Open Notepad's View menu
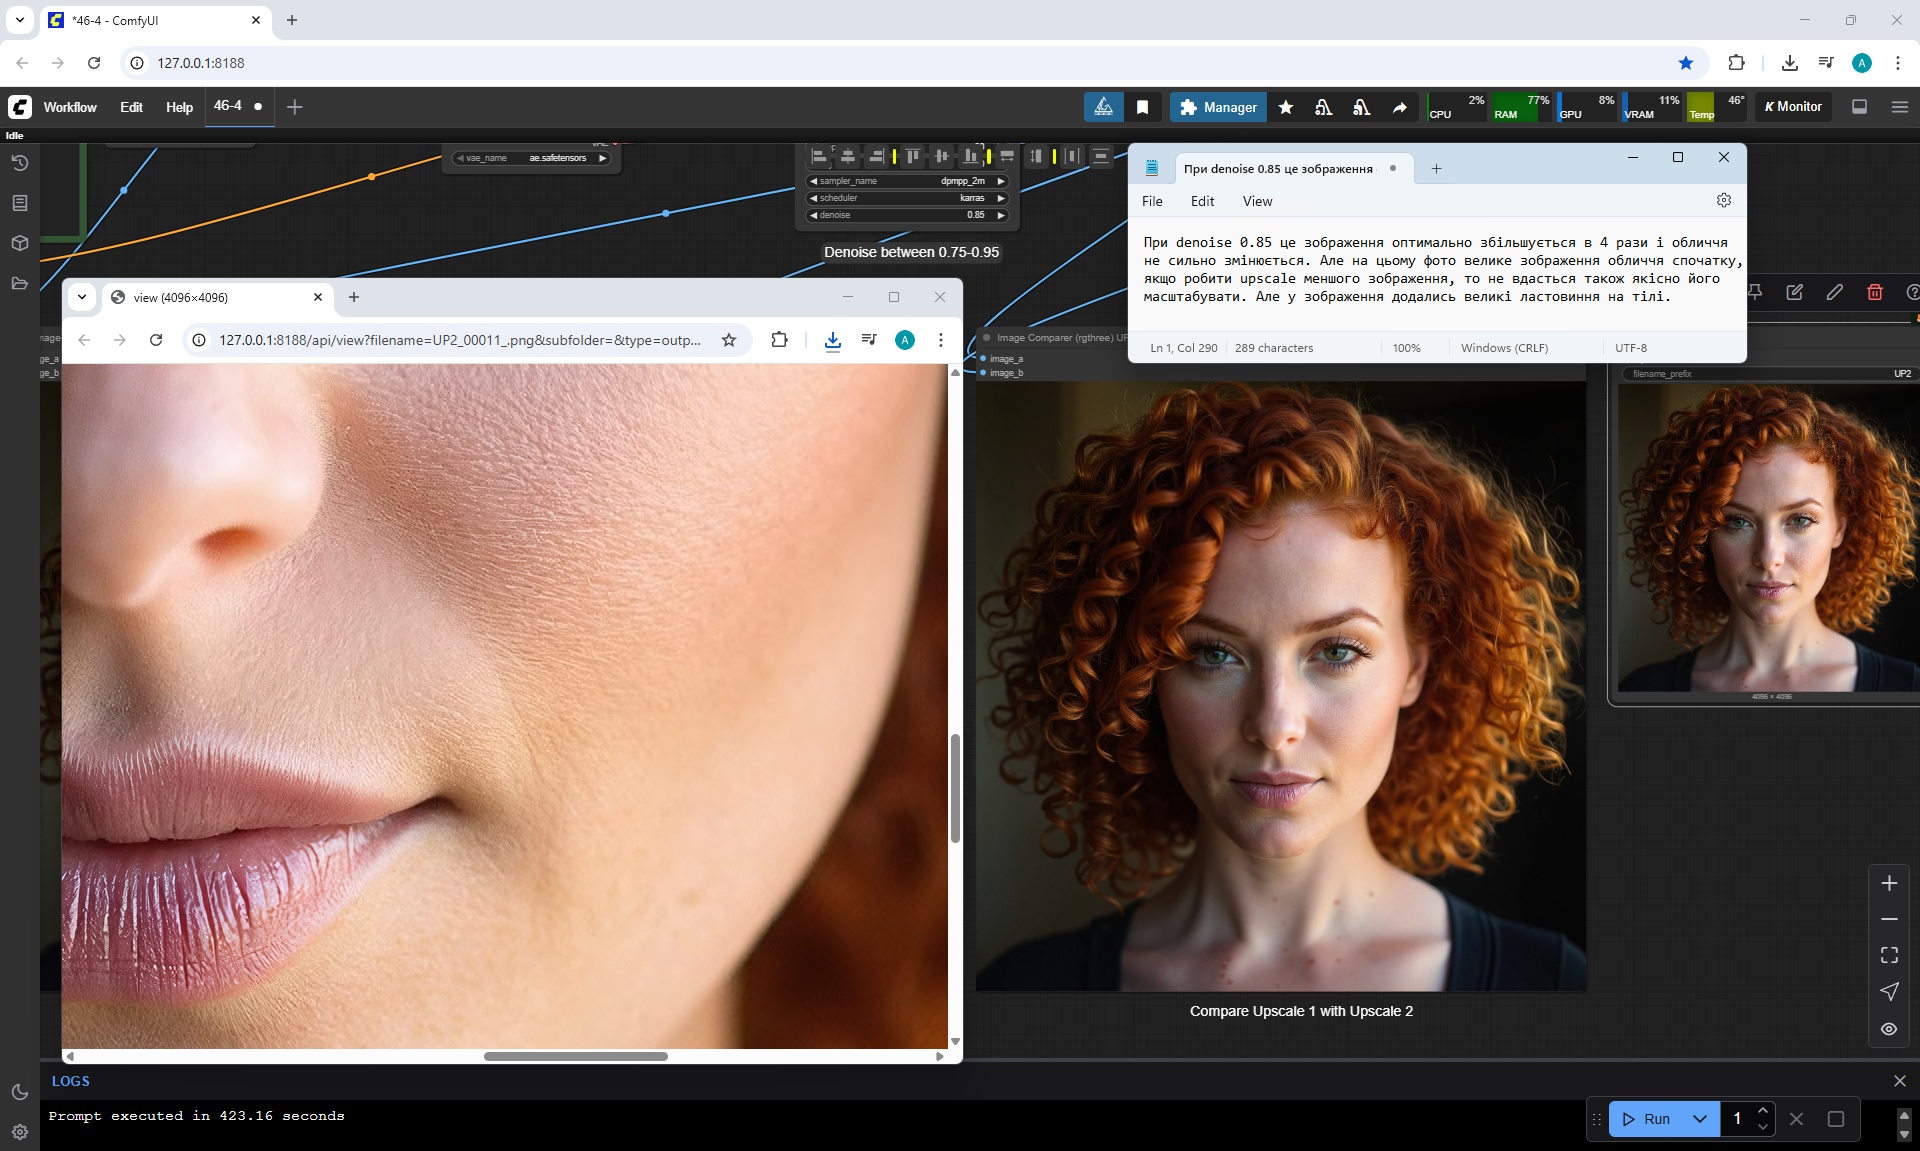Viewport: 1920px width, 1151px height. [1256, 201]
